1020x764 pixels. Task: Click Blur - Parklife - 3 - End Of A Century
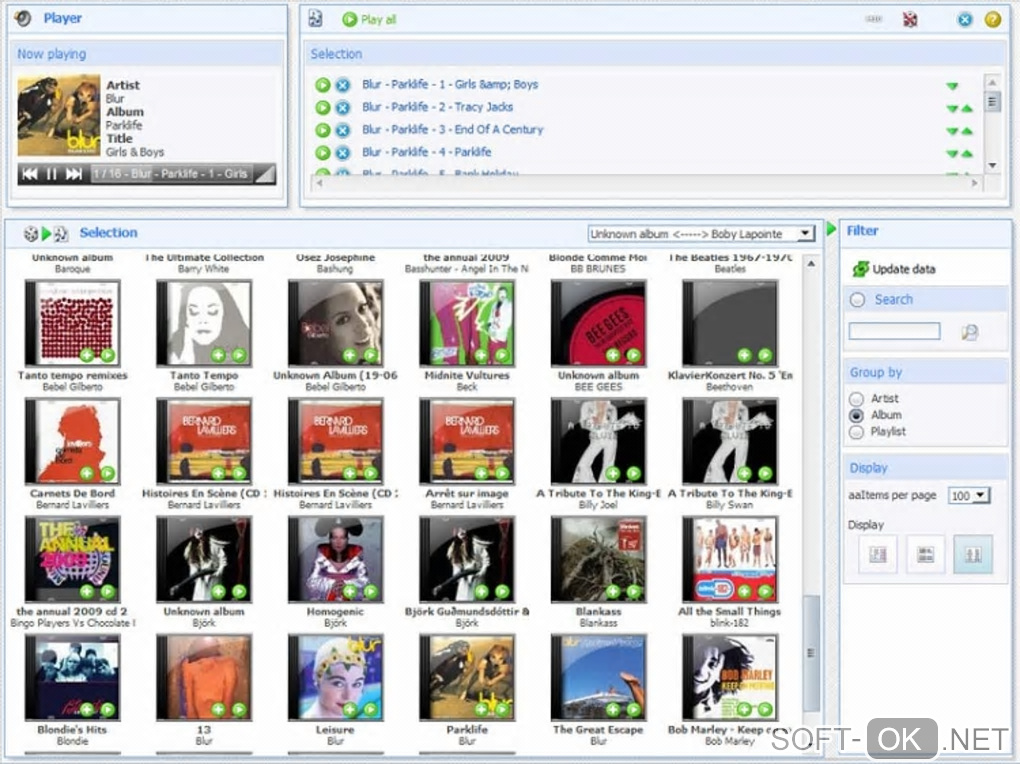pyautogui.click(x=452, y=130)
